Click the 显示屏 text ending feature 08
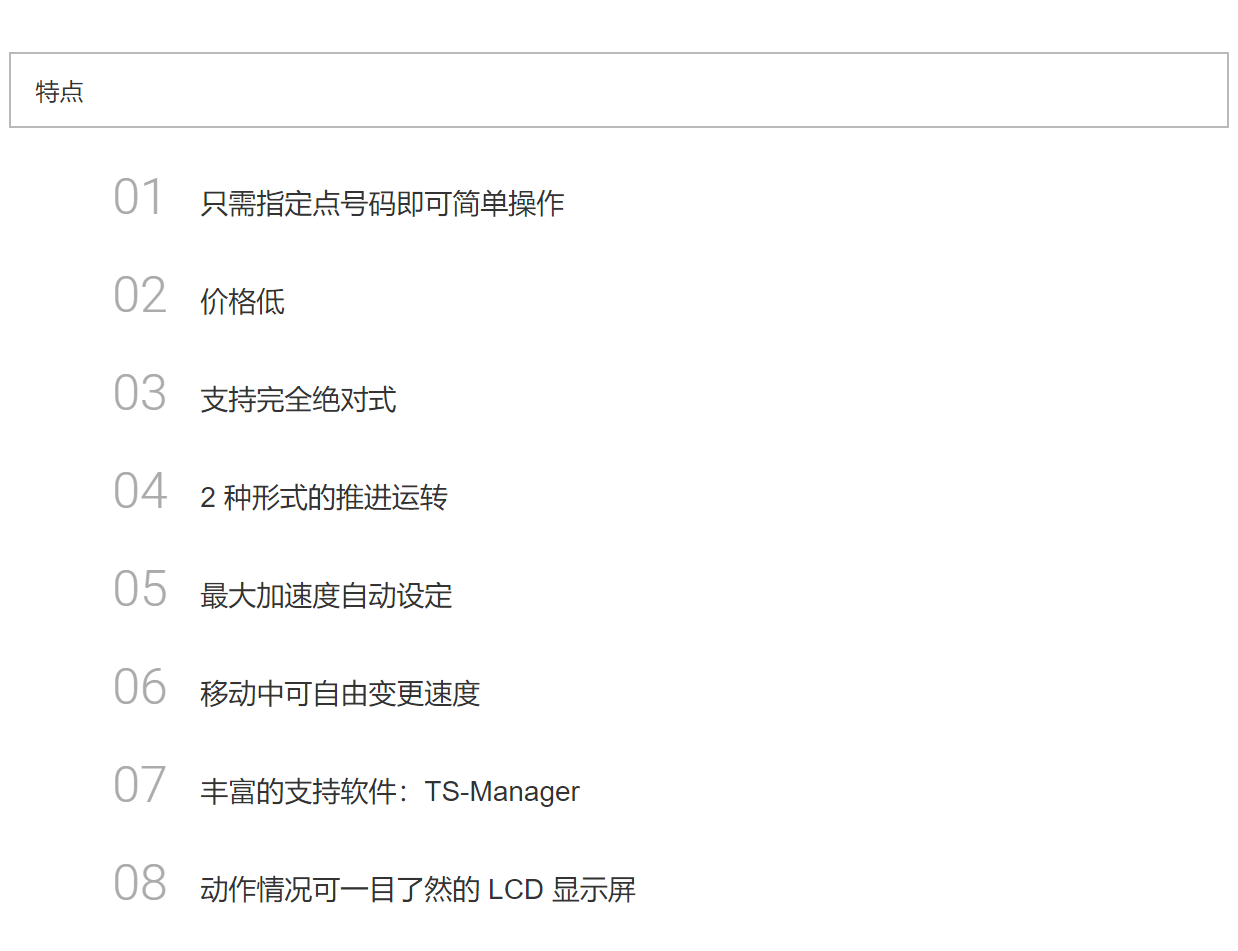Viewport: 1238px width, 951px height. [x=594, y=890]
